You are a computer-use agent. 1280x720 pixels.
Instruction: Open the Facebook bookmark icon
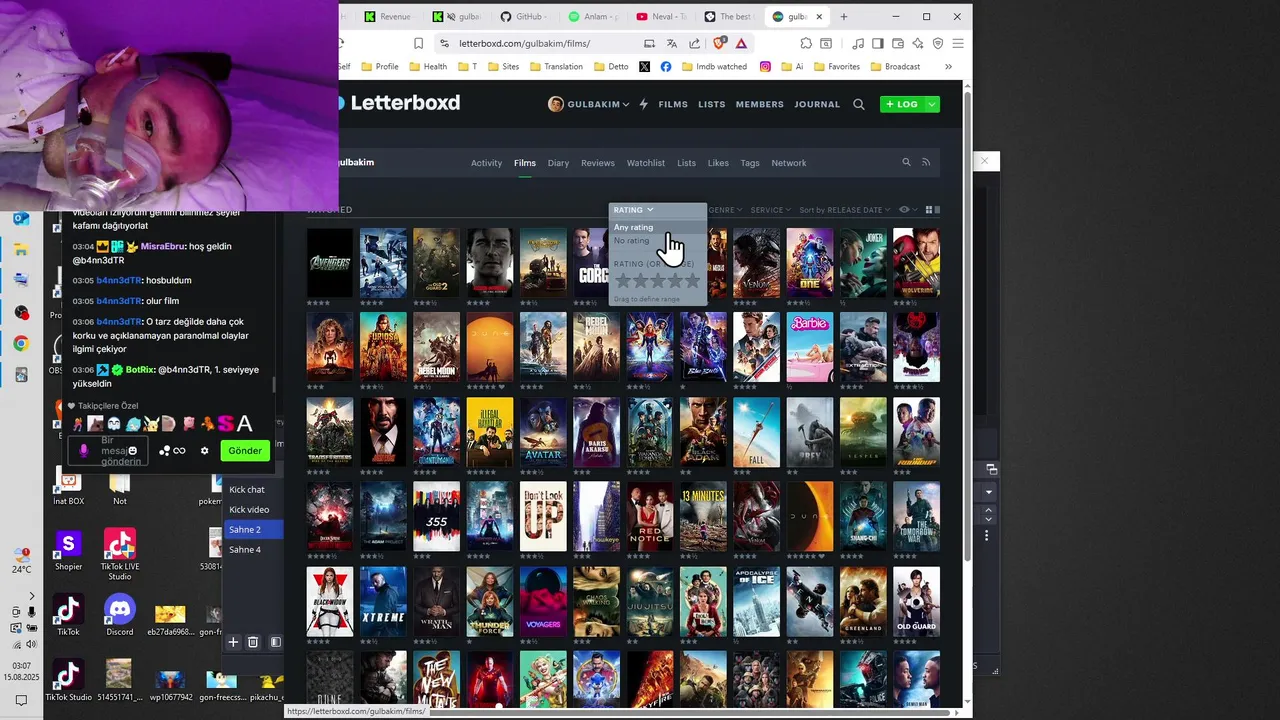point(666,67)
